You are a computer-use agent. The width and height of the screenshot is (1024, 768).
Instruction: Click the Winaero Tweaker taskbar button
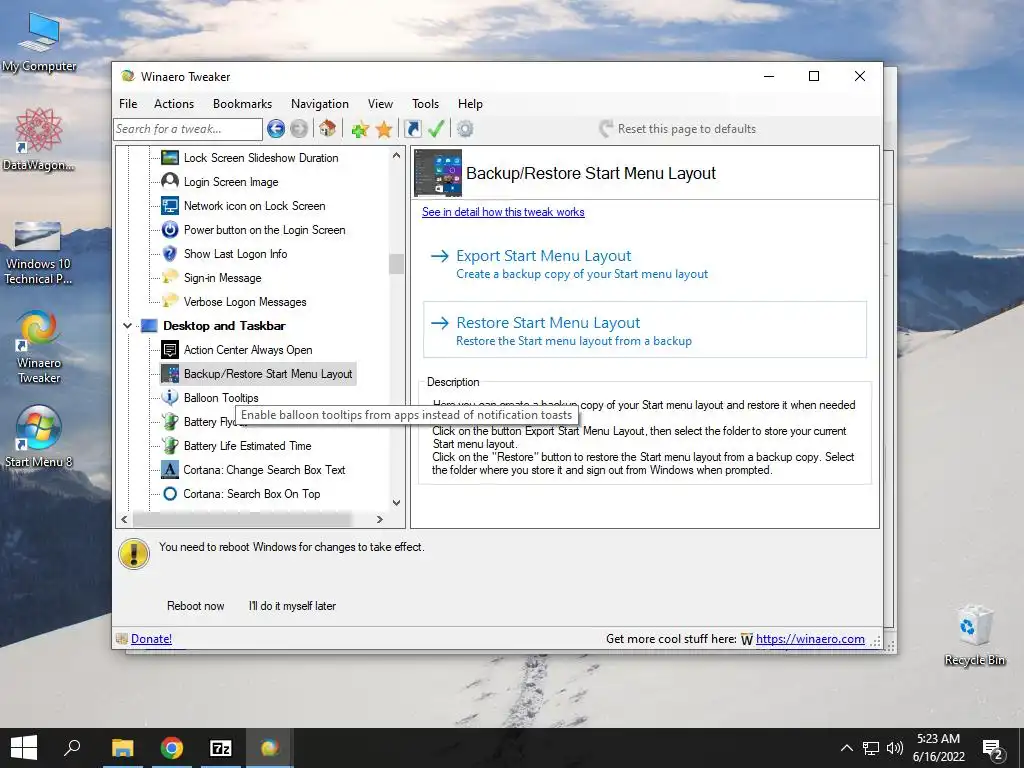point(270,748)
